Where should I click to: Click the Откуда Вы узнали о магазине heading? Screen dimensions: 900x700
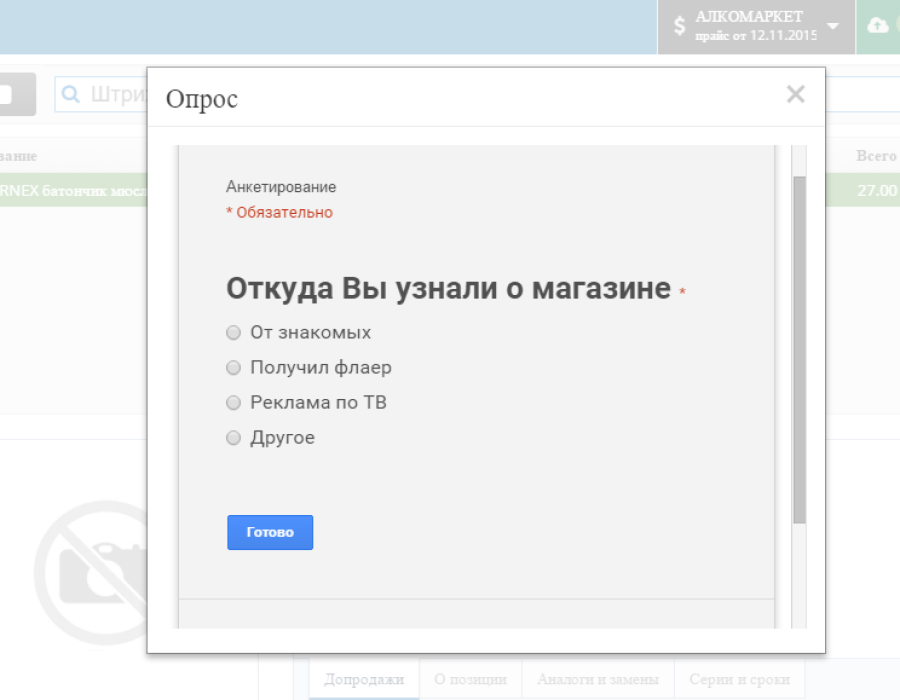[x=448, y=289]
